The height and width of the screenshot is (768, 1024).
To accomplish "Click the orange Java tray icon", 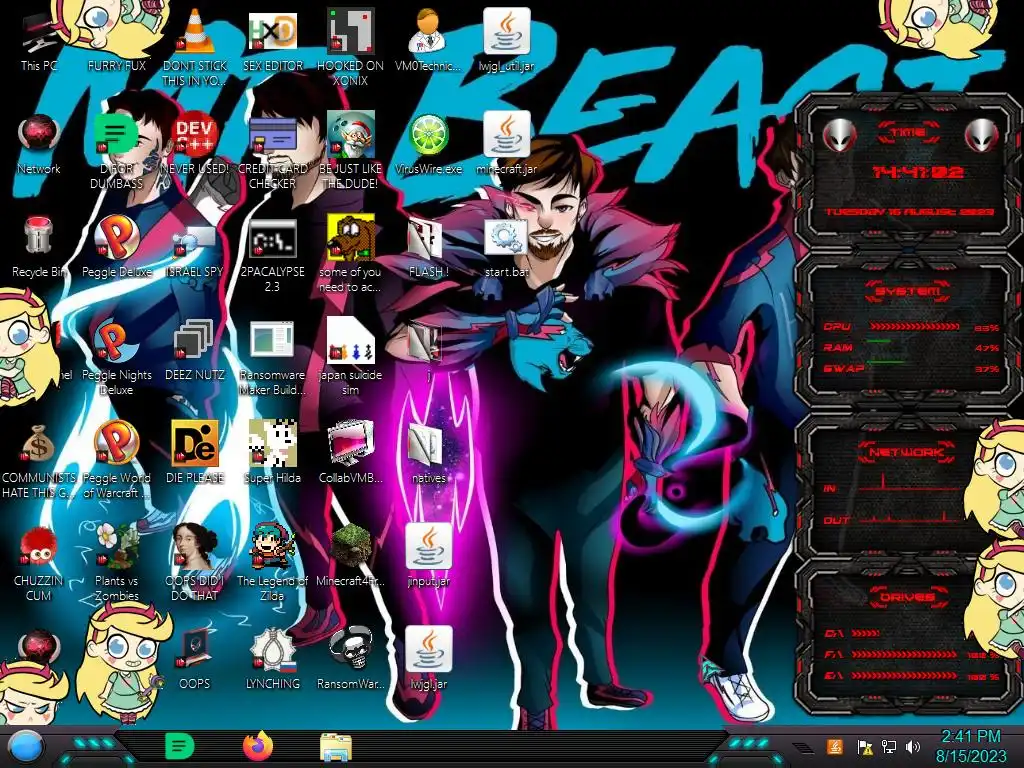I will tap(835, 746).
